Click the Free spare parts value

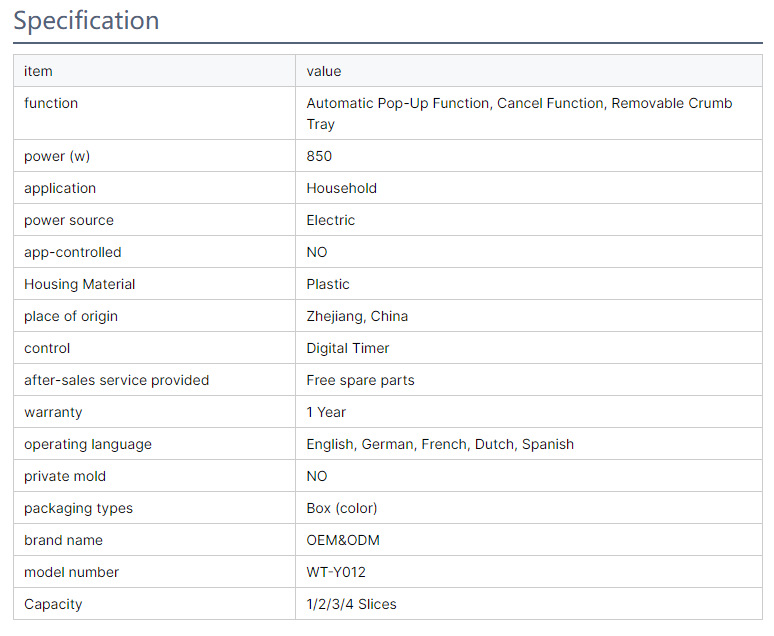[360, 380]
